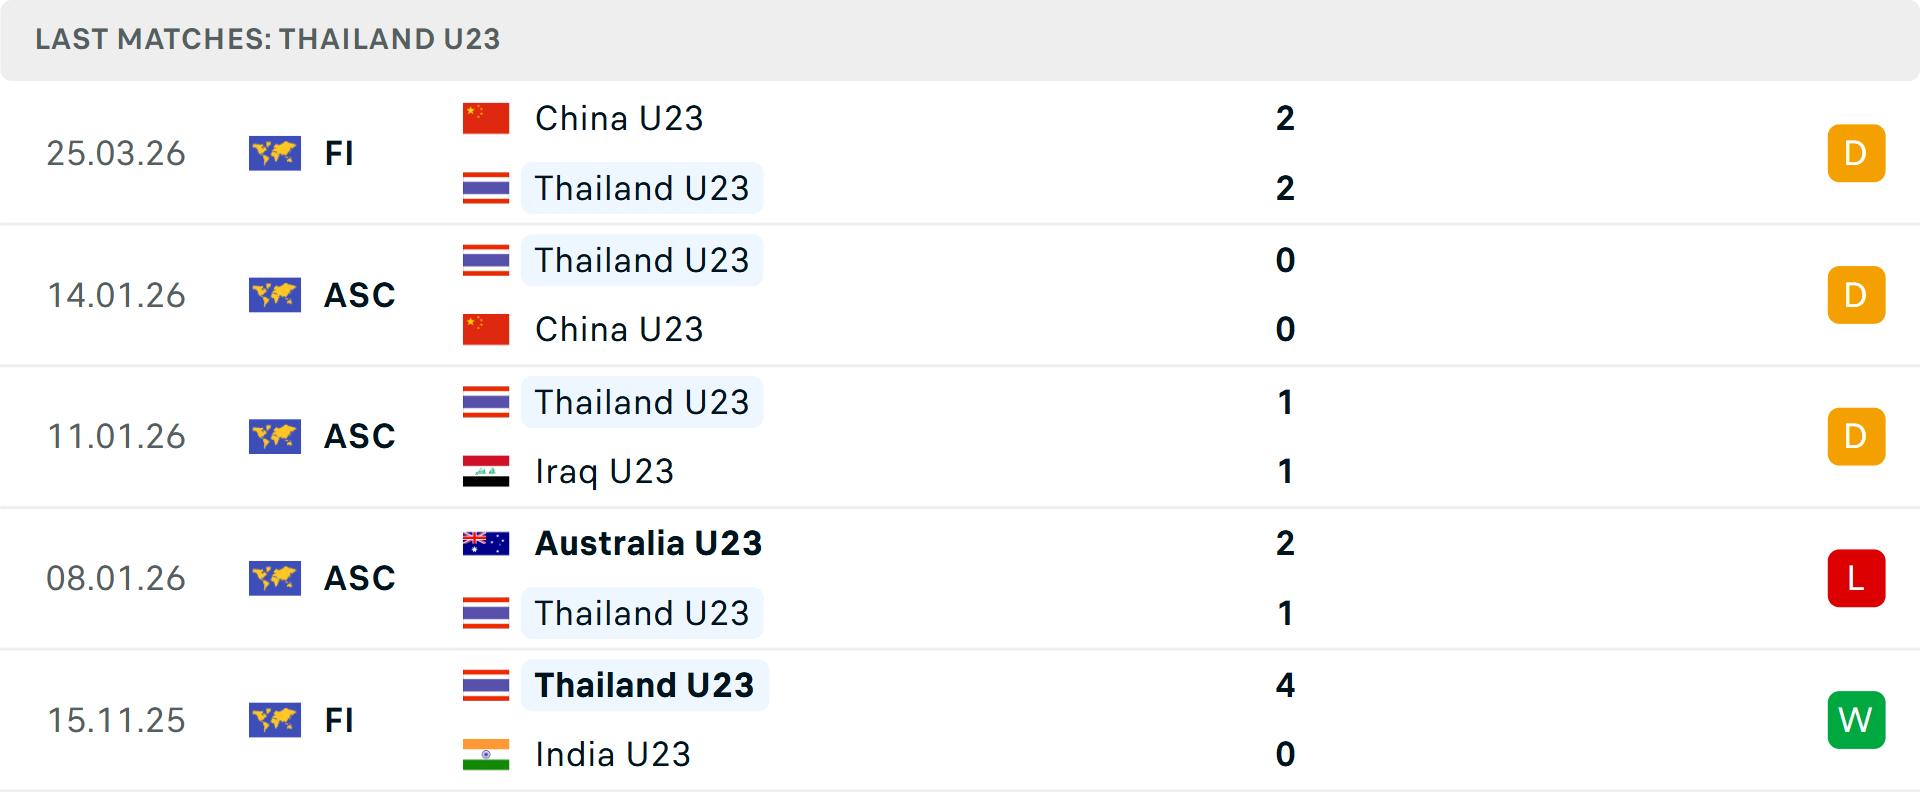Viewport: 1920px width, 792px height.
Task: Click the D draw badge for the Iraq match
Action: (1856, 436)
